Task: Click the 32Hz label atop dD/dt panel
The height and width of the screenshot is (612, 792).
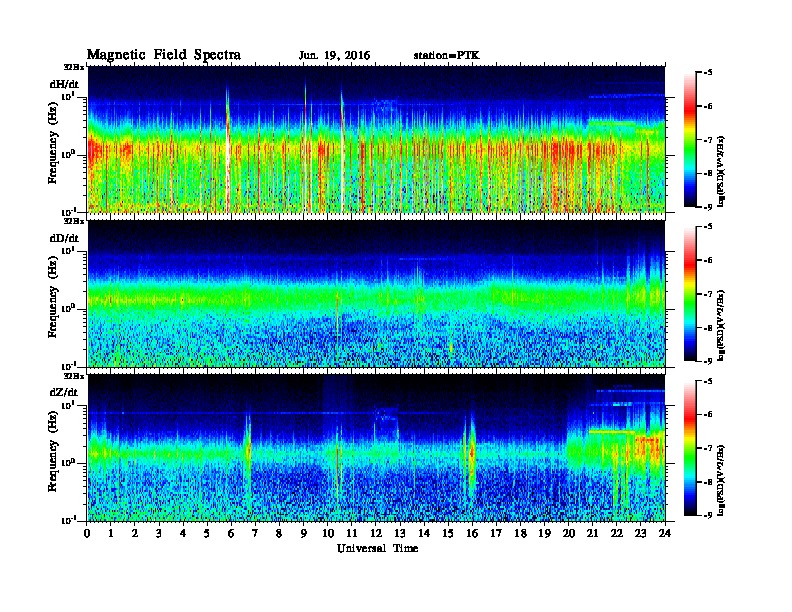Action: tap(74, 221)
